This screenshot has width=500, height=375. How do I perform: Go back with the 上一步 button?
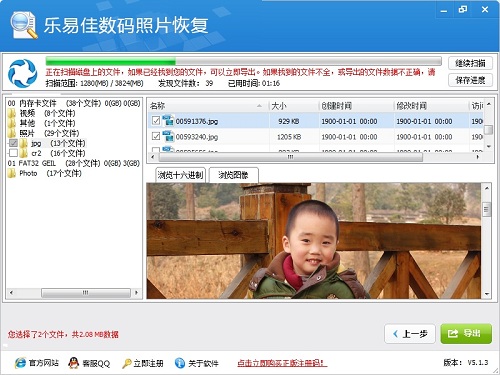[410, 334]
